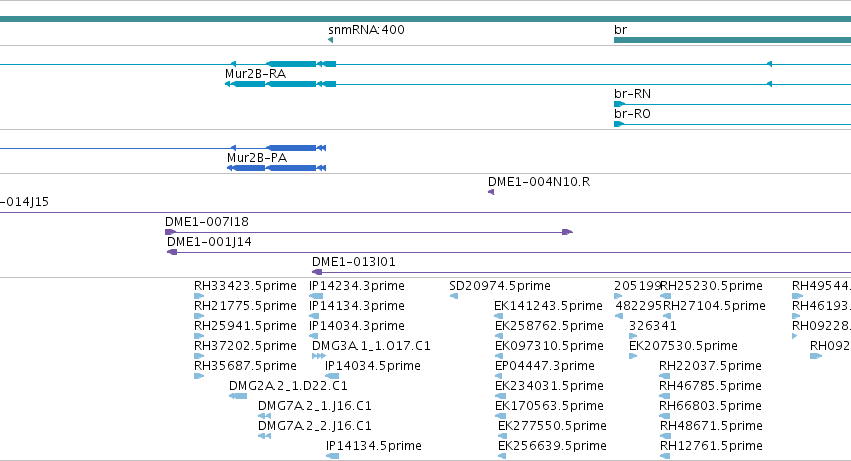Click the IP14134.5prime EST glyph
The width and height of the screenshot is (851, 461).
coord(332,456)
